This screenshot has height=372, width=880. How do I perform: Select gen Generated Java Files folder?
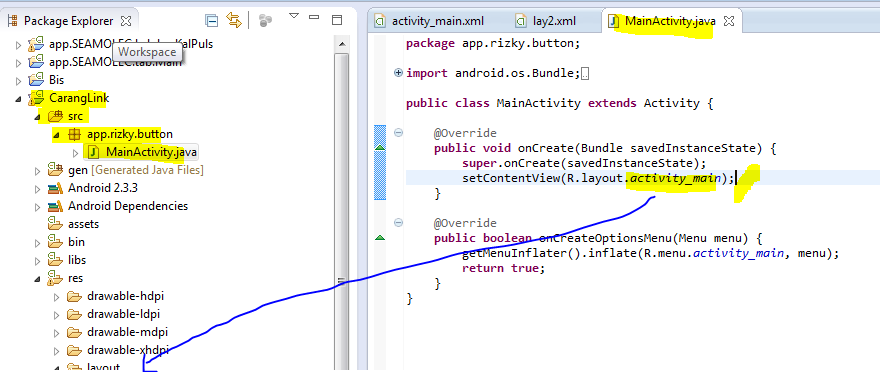pyautogui.click(x=135, y=170)
